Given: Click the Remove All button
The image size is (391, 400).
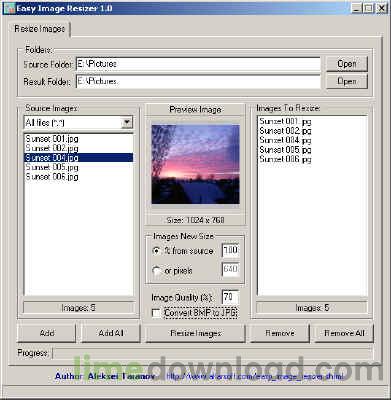Looking at the screenshot, I should (344, 333).
